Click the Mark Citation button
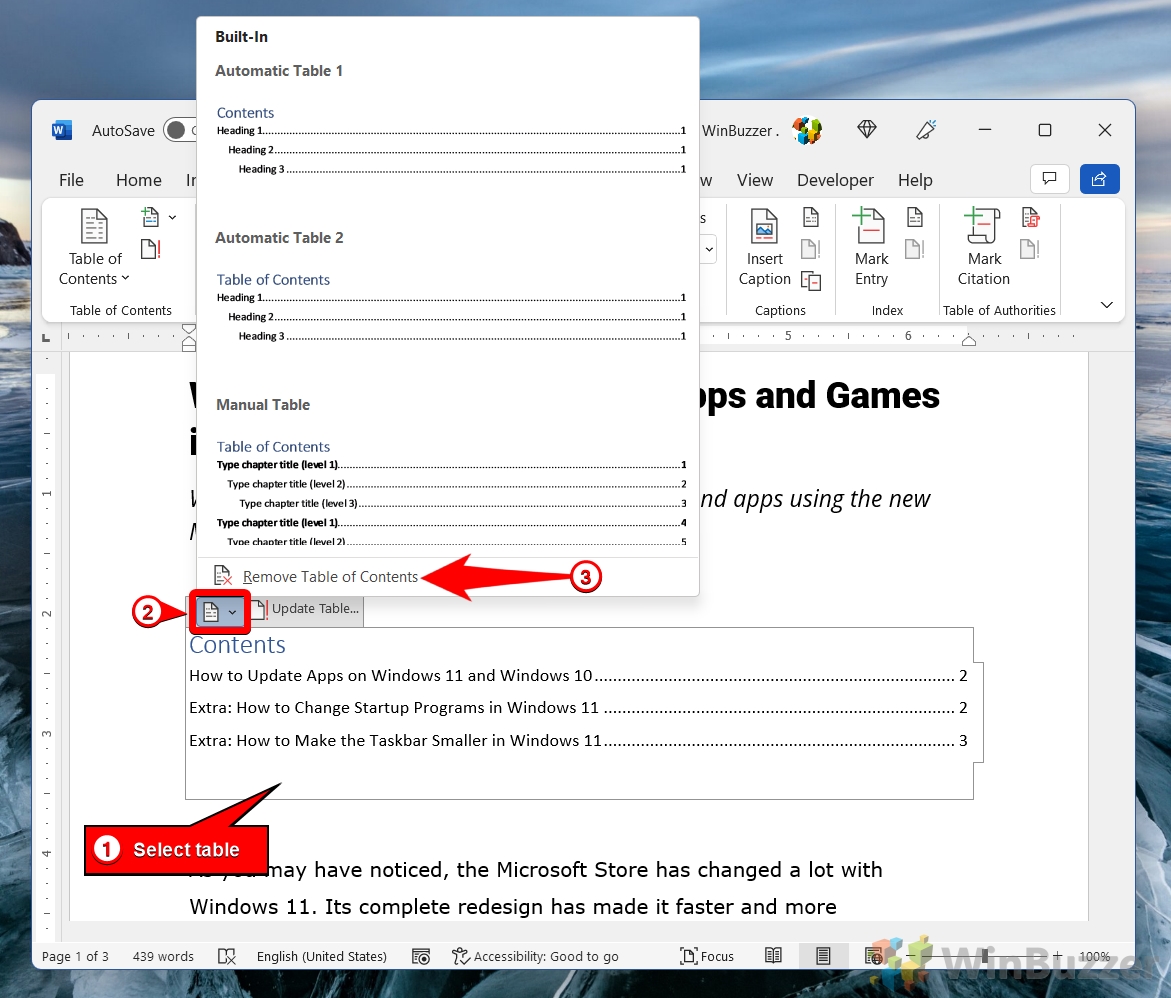The image size is (1171, 998). pyautogui.click(x=984, y=247)
